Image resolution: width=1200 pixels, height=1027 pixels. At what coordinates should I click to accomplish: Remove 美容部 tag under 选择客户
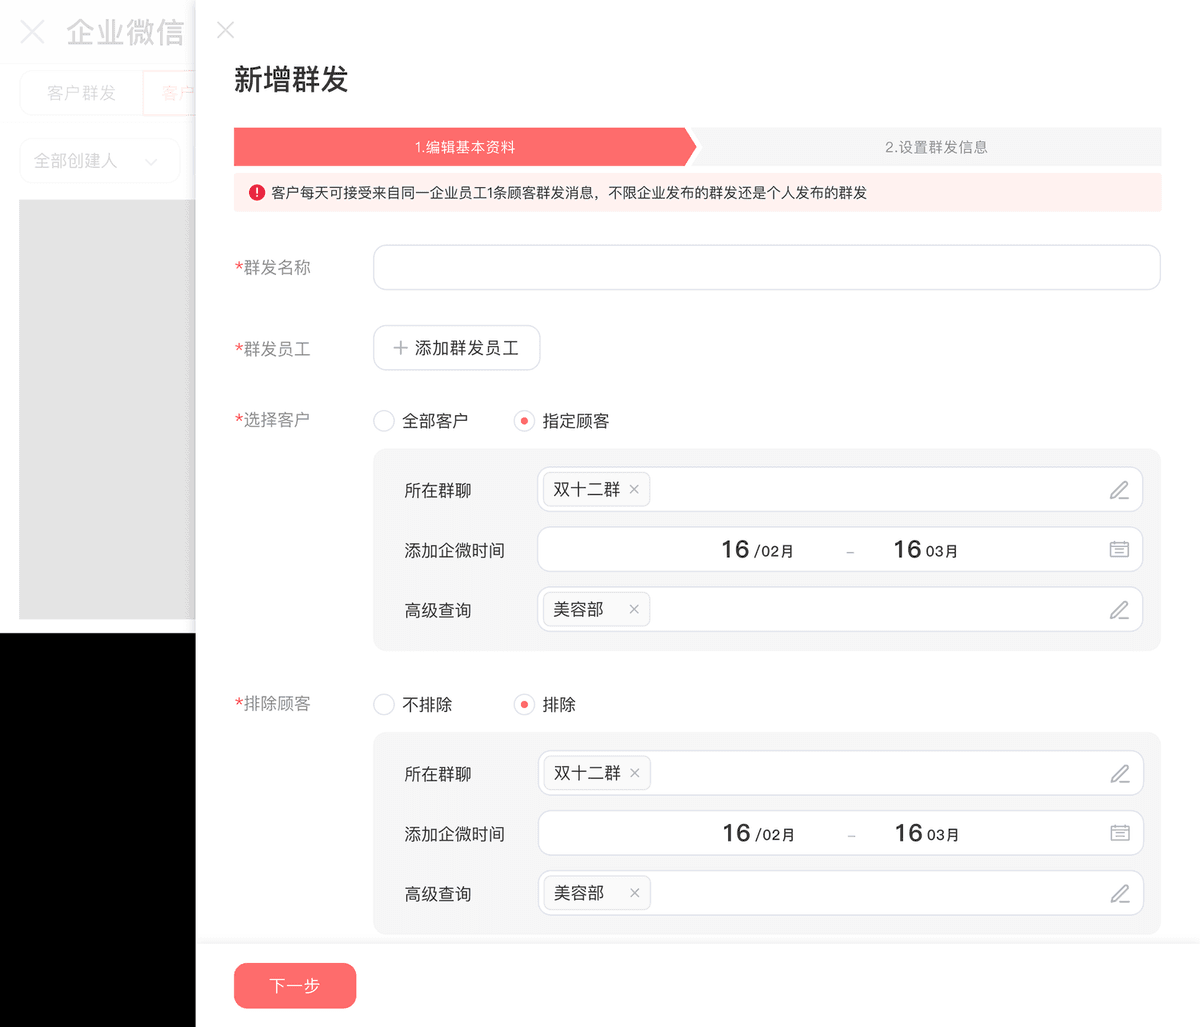[634, 609]
